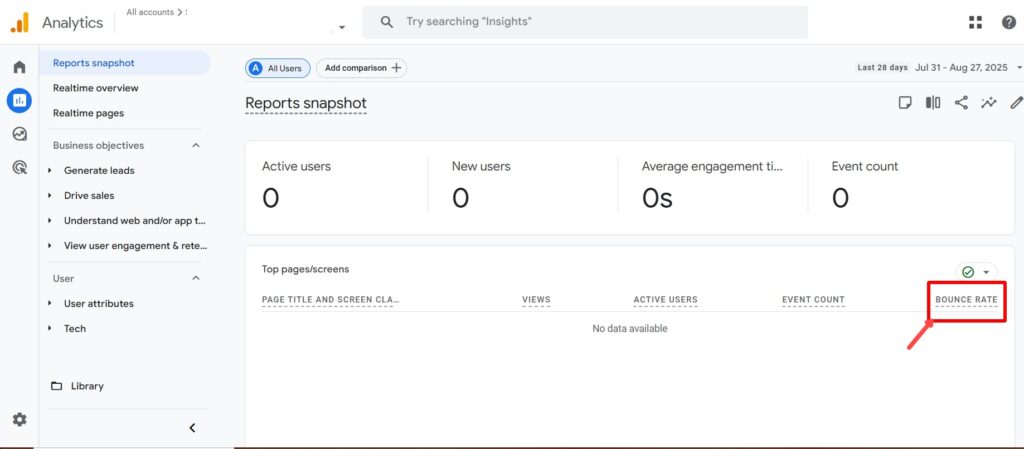Open the Explore icon in left rail
The image size is (1024, 449).
click(19, 134)
